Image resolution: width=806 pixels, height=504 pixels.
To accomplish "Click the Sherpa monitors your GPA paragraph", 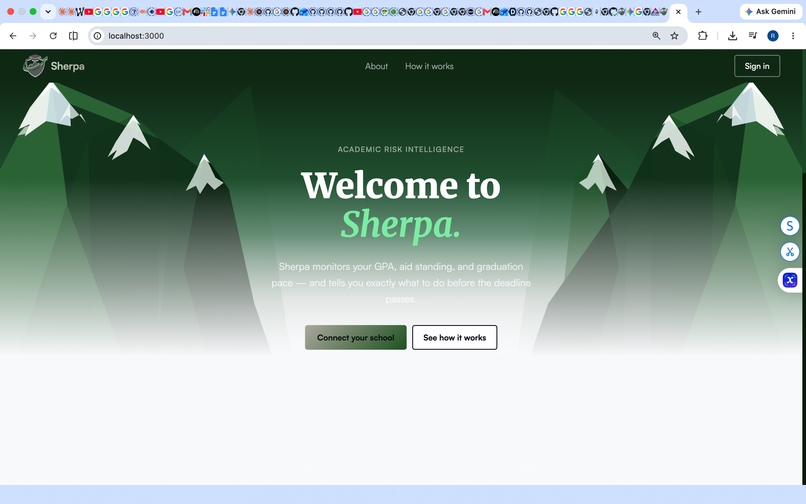I will coord(401,283).
